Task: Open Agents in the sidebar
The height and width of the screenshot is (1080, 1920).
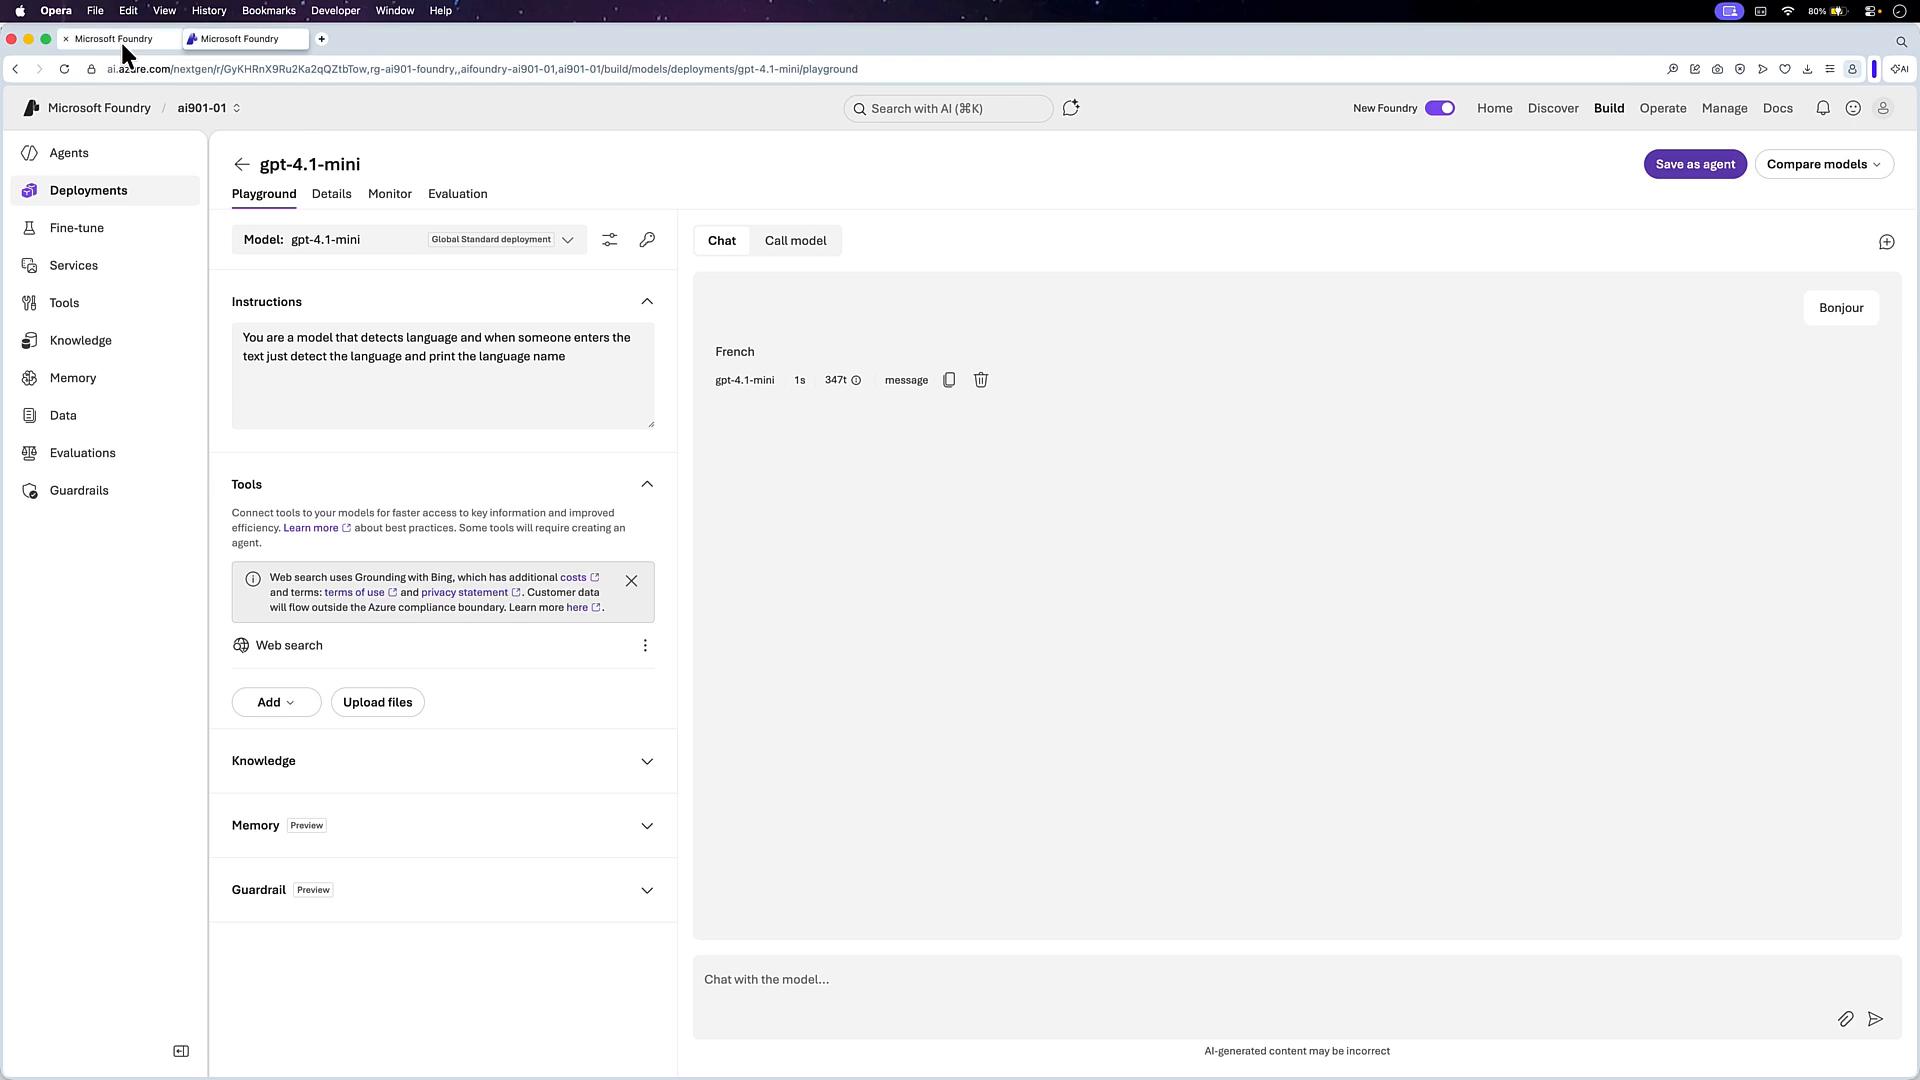Action: coord(105,153)
